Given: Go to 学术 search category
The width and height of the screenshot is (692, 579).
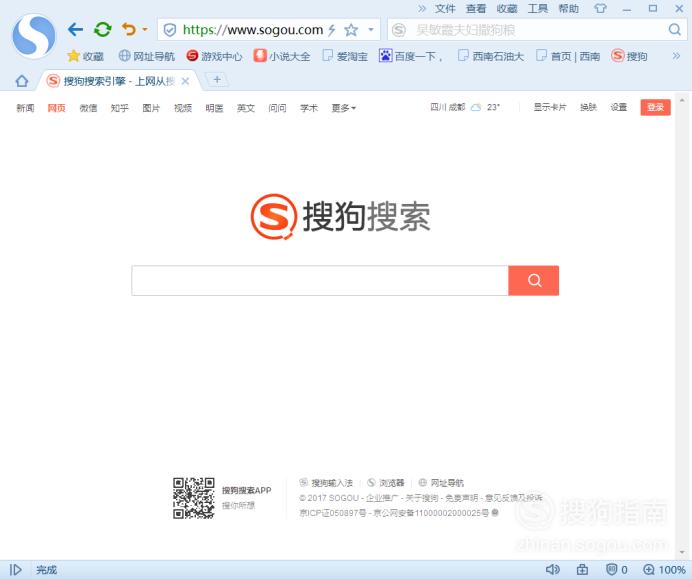Looking at the screenshot, I should (x=309, y=108).
